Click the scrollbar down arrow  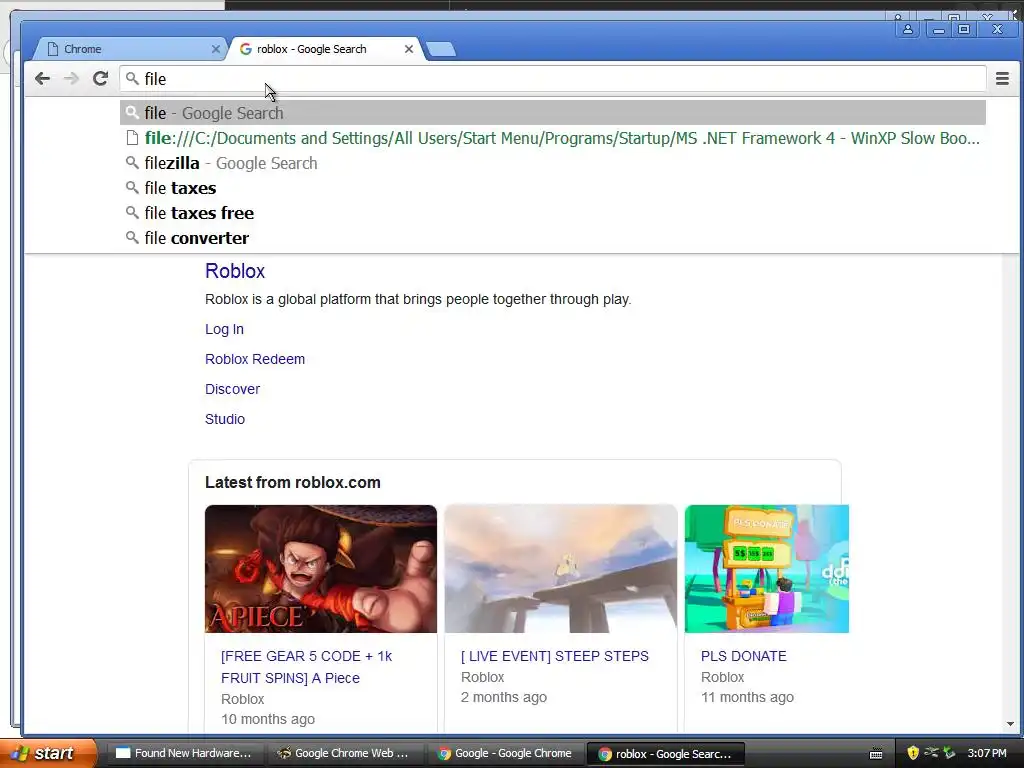[x=1010, y=724]
